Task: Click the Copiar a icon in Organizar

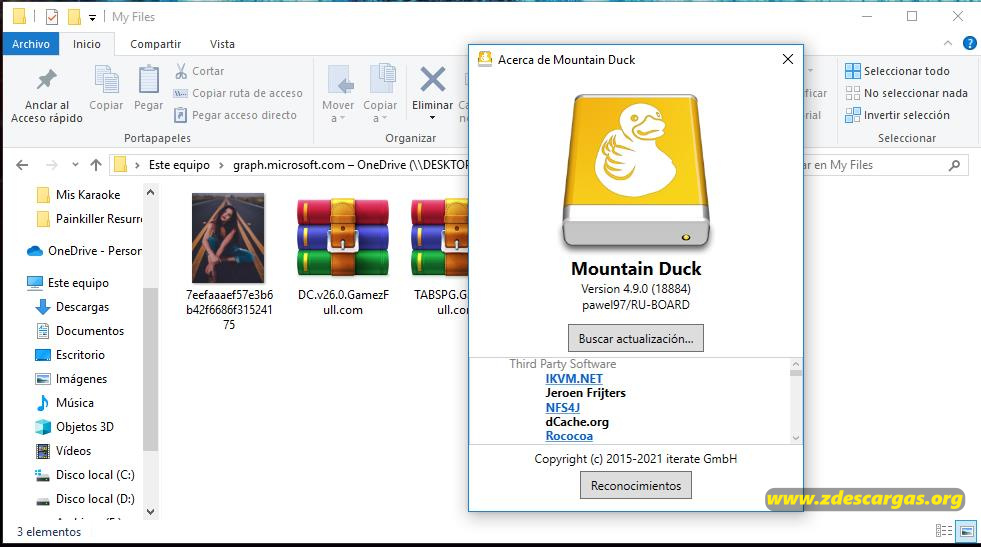Action: click(x=382, y=79)
